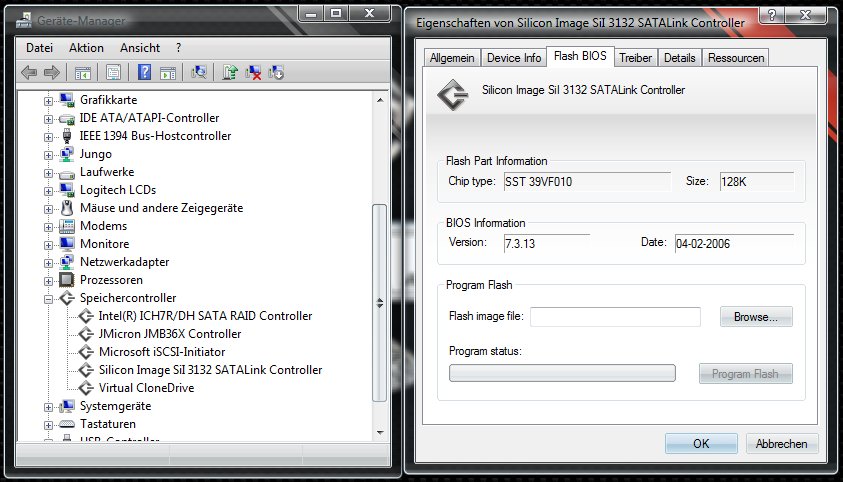Click the Forward arrow in Geräte-Manager toolbar
The width and height of the screenshot is (843, 482).
tap(52, 72)
